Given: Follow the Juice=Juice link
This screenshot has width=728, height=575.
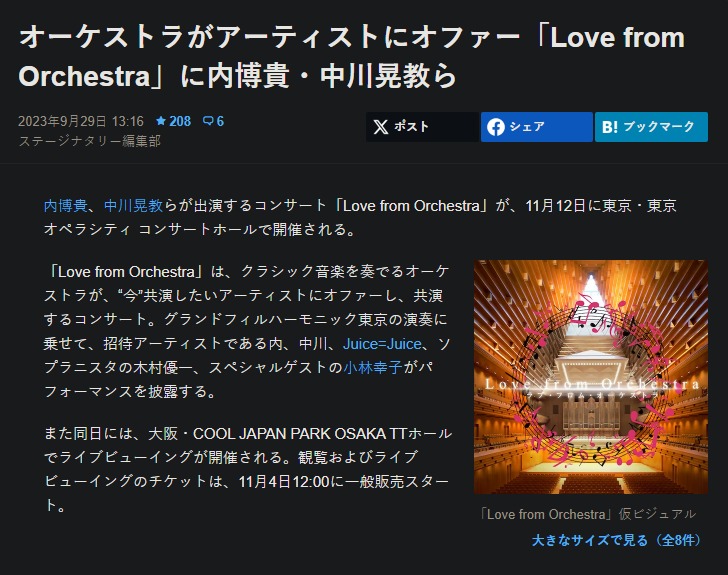Looking at the screenshot, I should [382, 344].
